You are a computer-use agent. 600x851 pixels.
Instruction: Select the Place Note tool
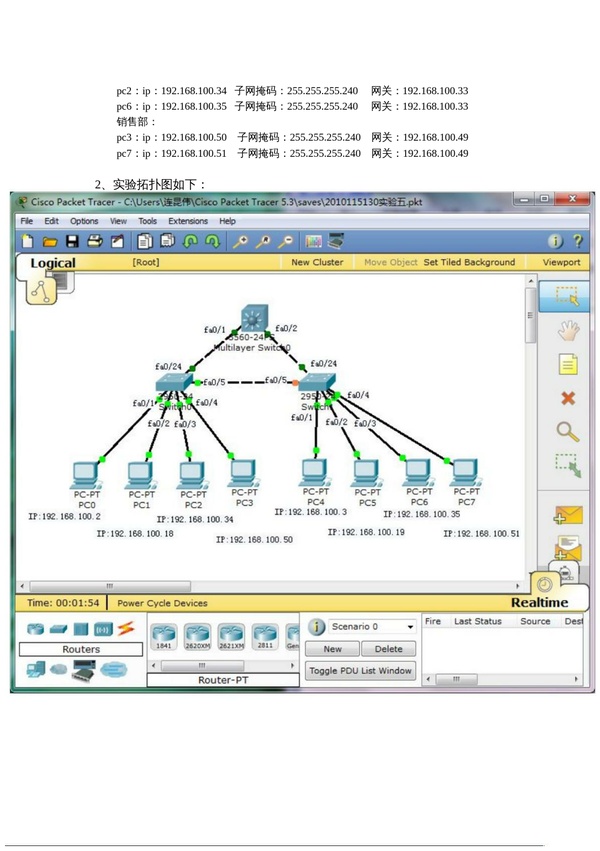(x=567, y=364)
